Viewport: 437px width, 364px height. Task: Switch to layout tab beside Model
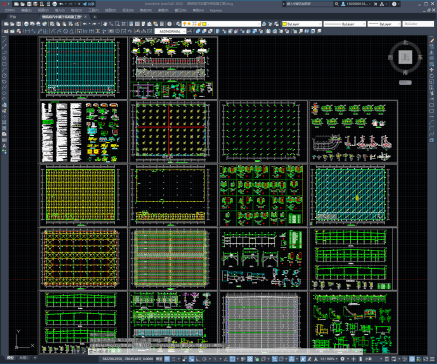pyautogui.click(x=23, y=358)
